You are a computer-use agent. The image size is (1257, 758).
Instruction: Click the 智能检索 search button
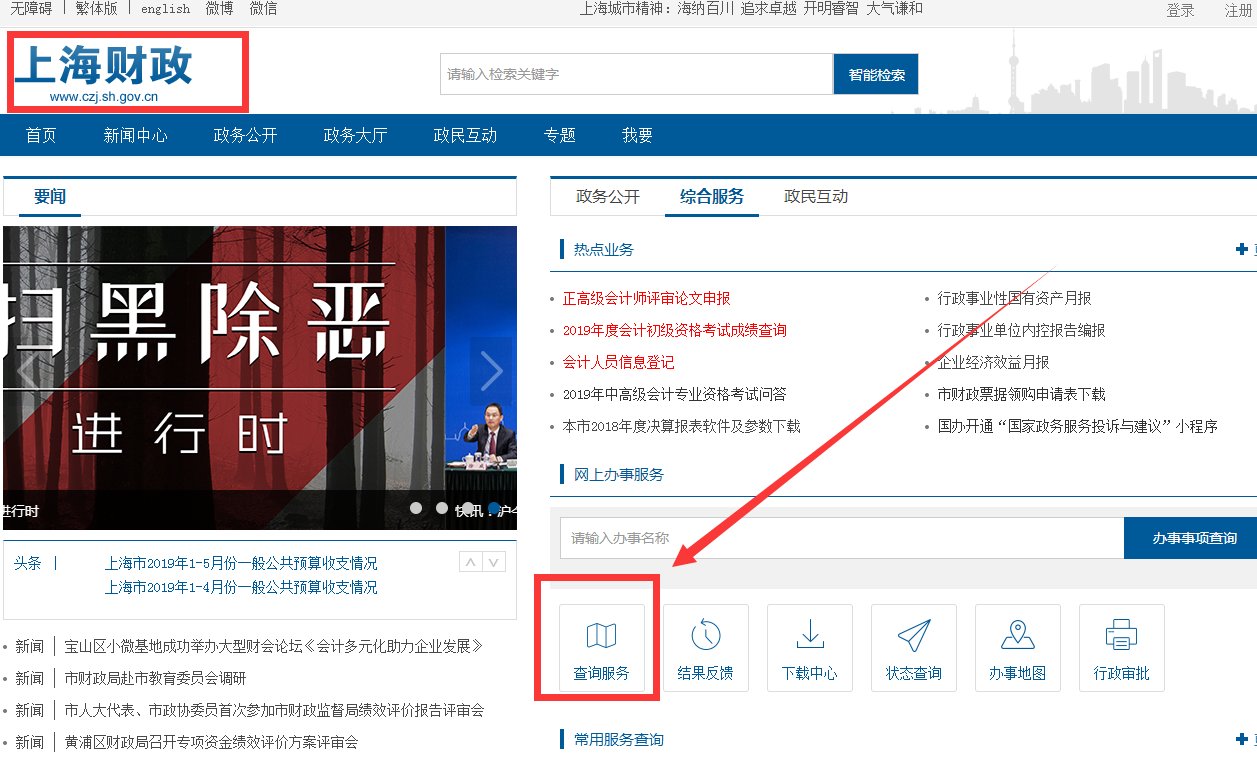tap(875, 73)
